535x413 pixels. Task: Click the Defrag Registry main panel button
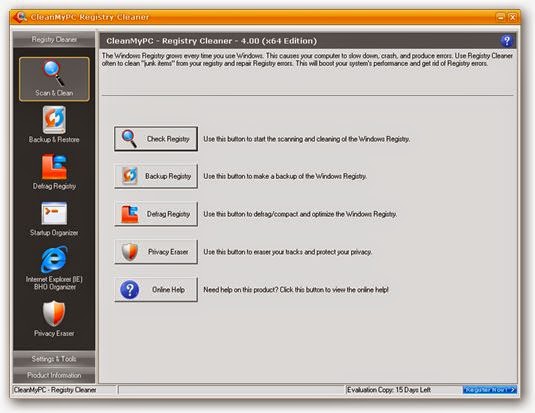click(156, 214)
